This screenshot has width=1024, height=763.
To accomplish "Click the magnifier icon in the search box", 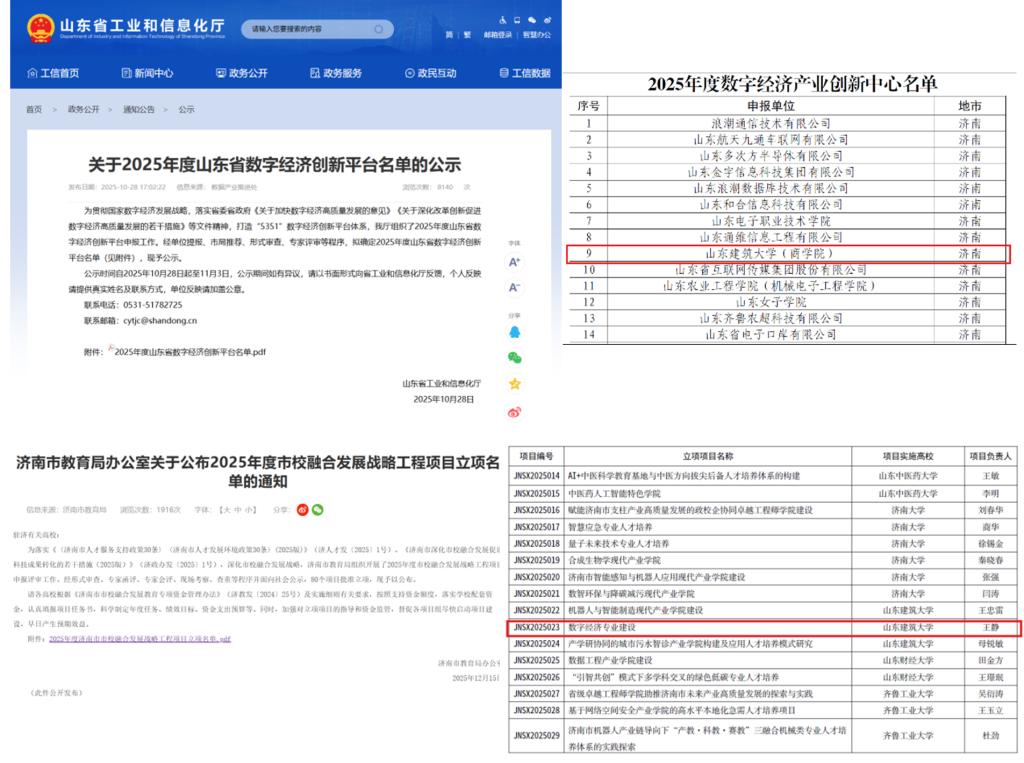I will point(379,29).
